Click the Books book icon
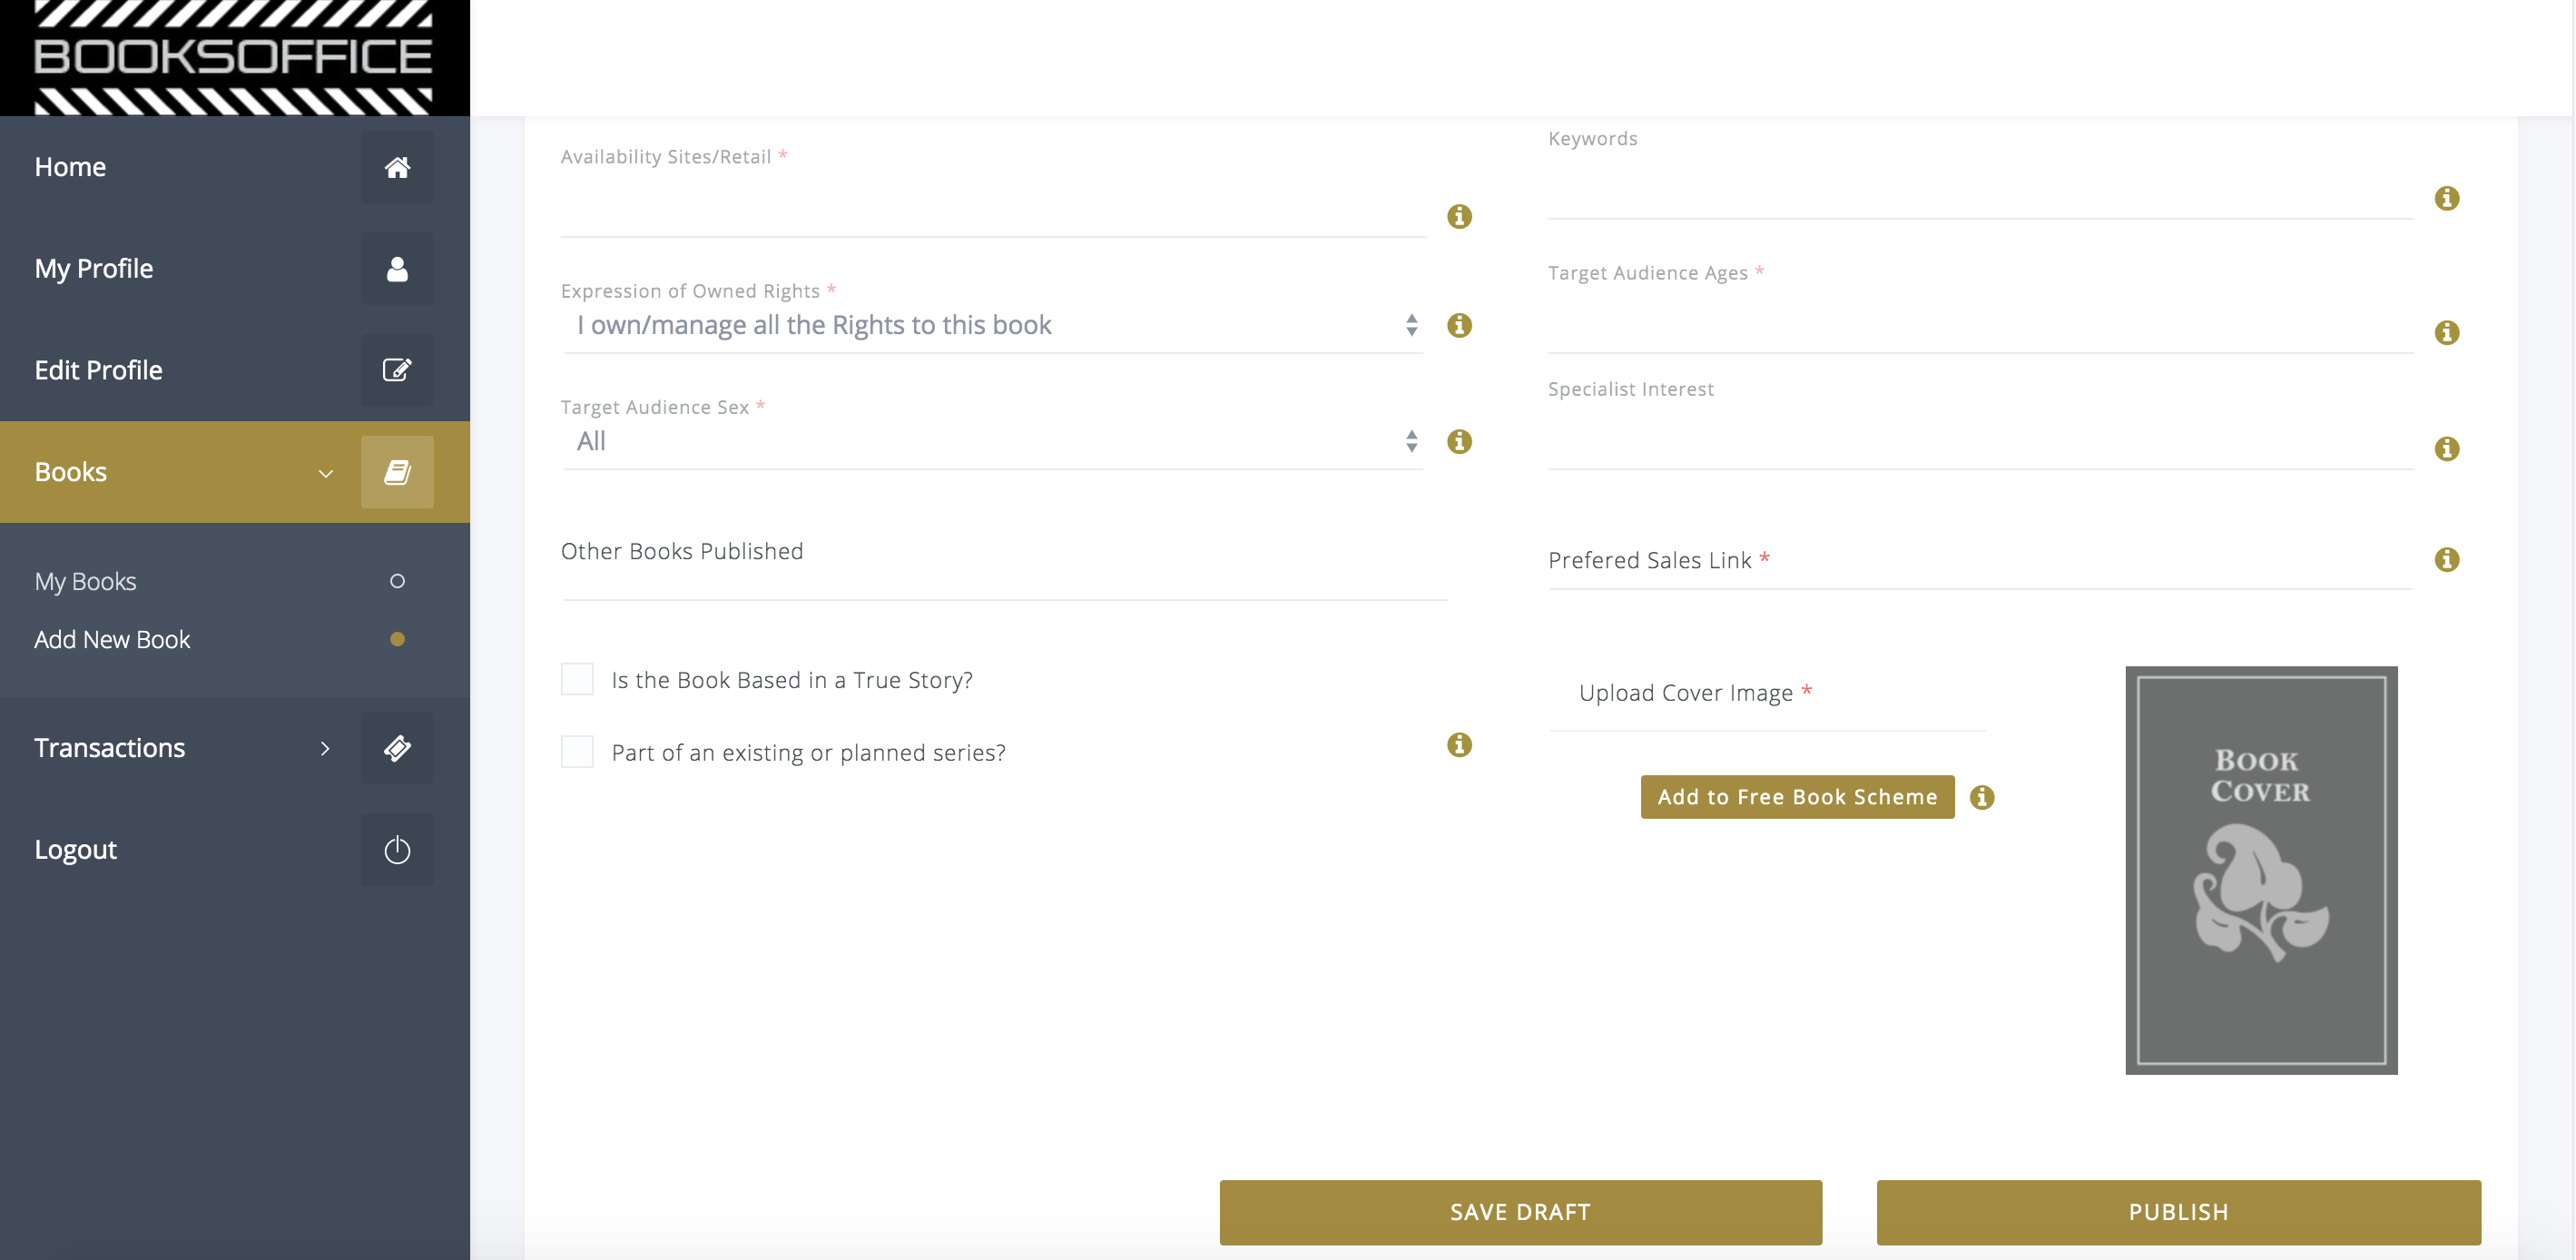This screenshot has height=1260, width=2576. 397,472
